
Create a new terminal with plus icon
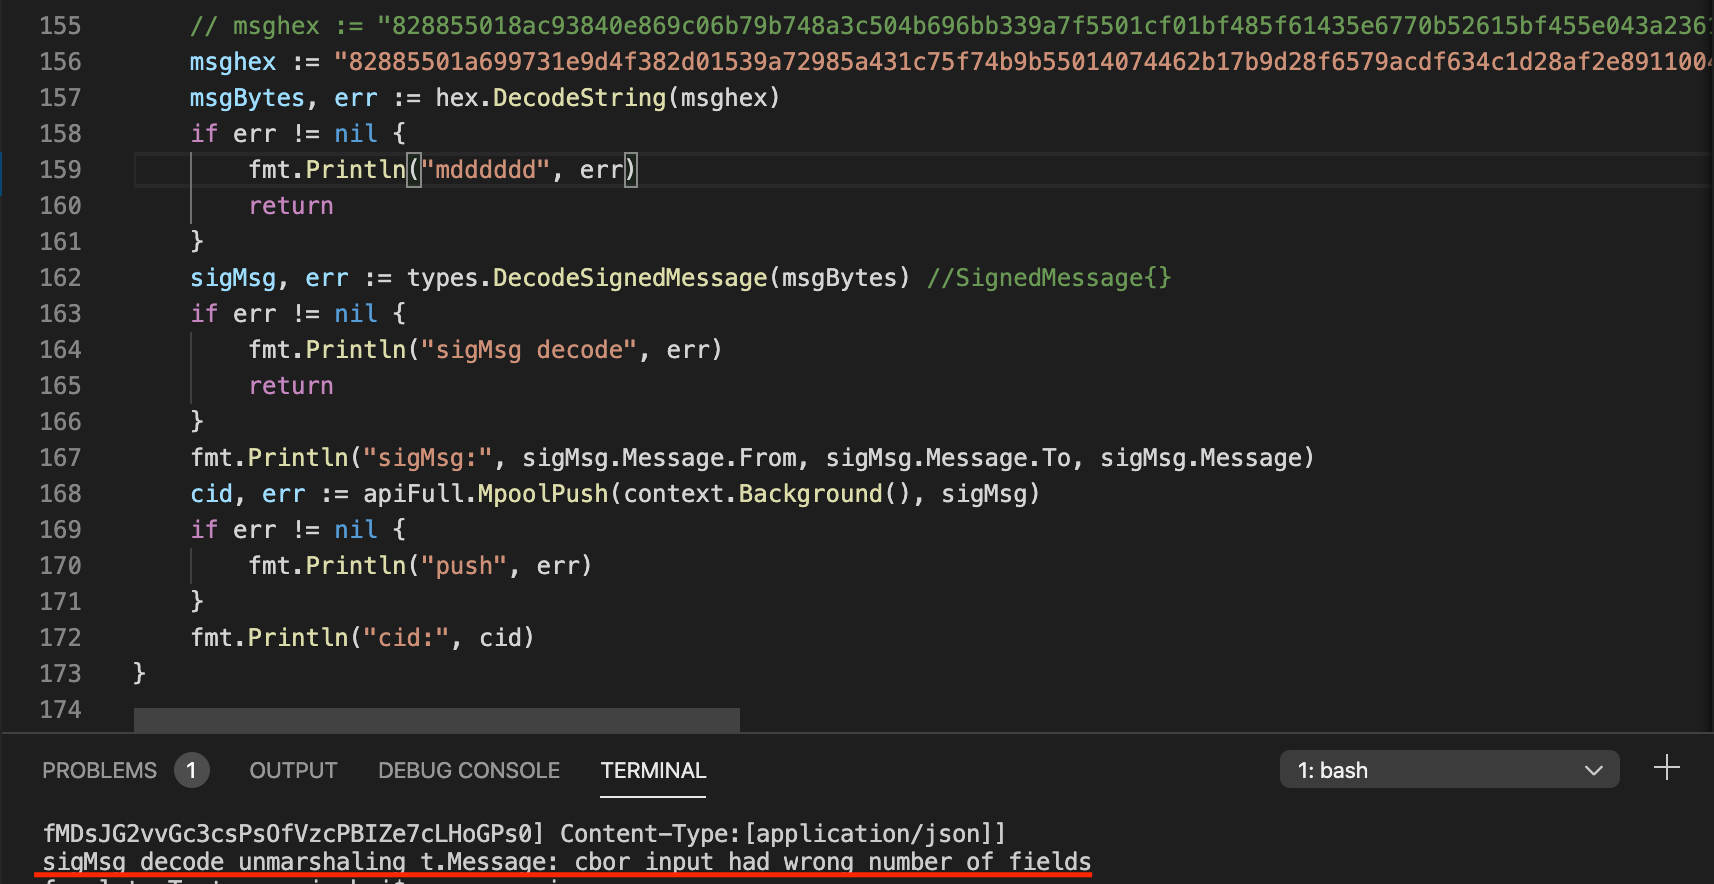(x=1666, y=768)
